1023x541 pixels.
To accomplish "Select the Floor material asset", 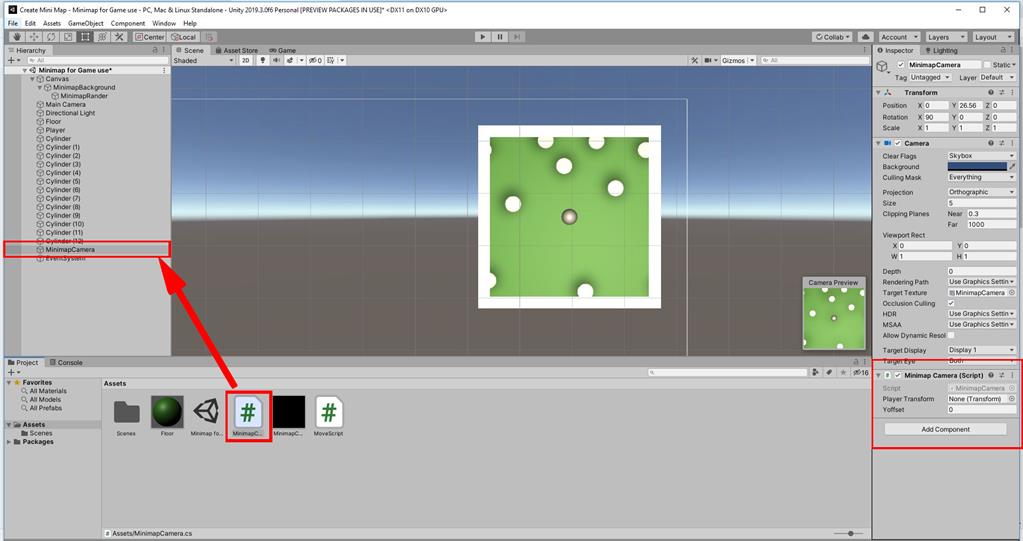I will tap(167, 416).
